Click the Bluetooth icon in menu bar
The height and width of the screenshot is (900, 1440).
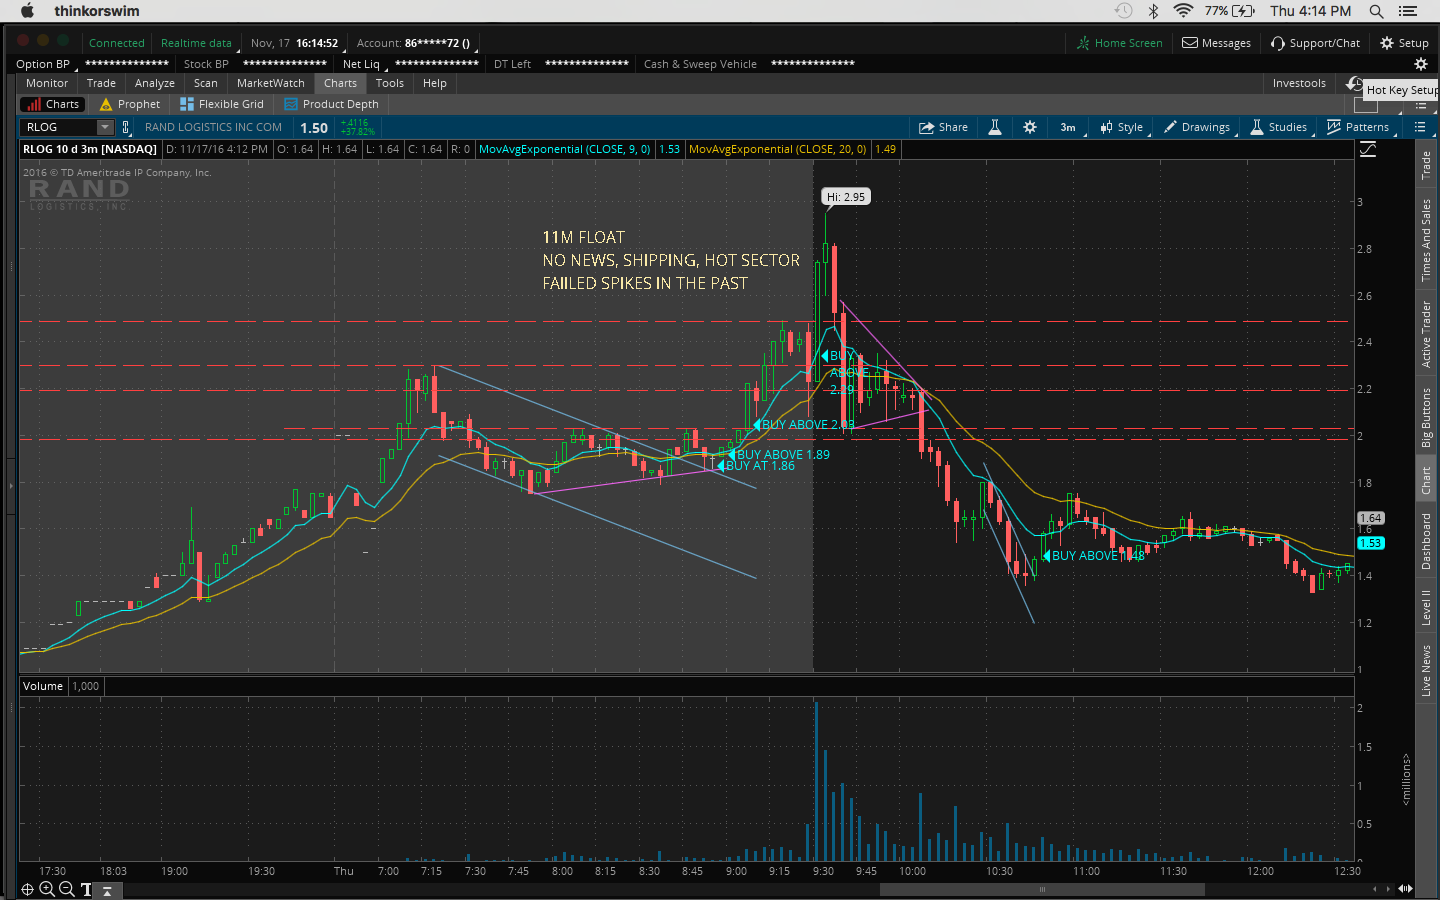[x=1152, y=11]
